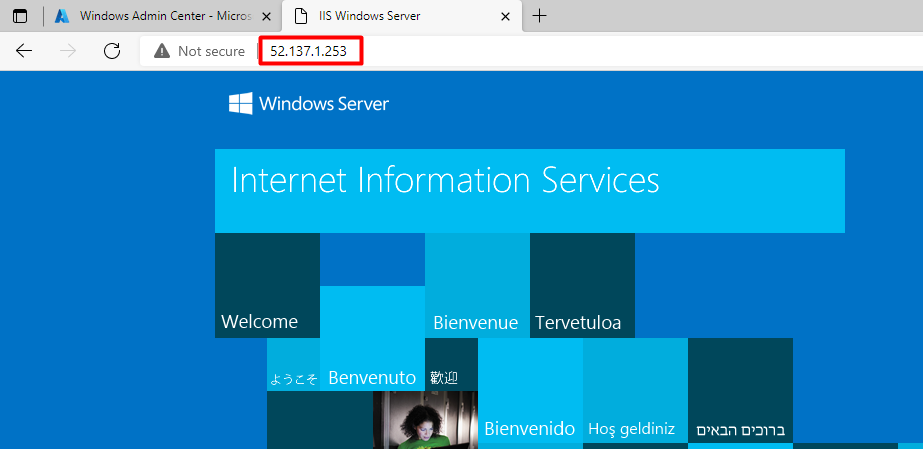This screenshot has width=923, height=449.
Task: Go forward with the arrow button
Action: (68, 51)
